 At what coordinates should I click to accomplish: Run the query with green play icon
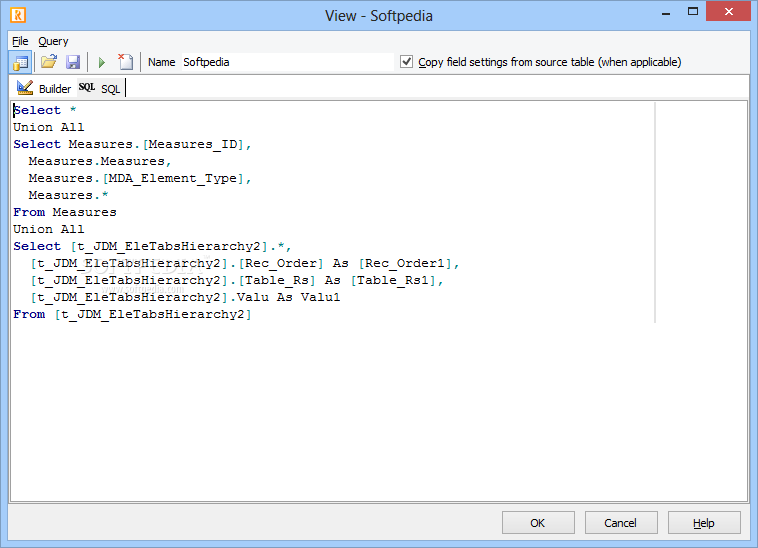click(x=102, y=62)
